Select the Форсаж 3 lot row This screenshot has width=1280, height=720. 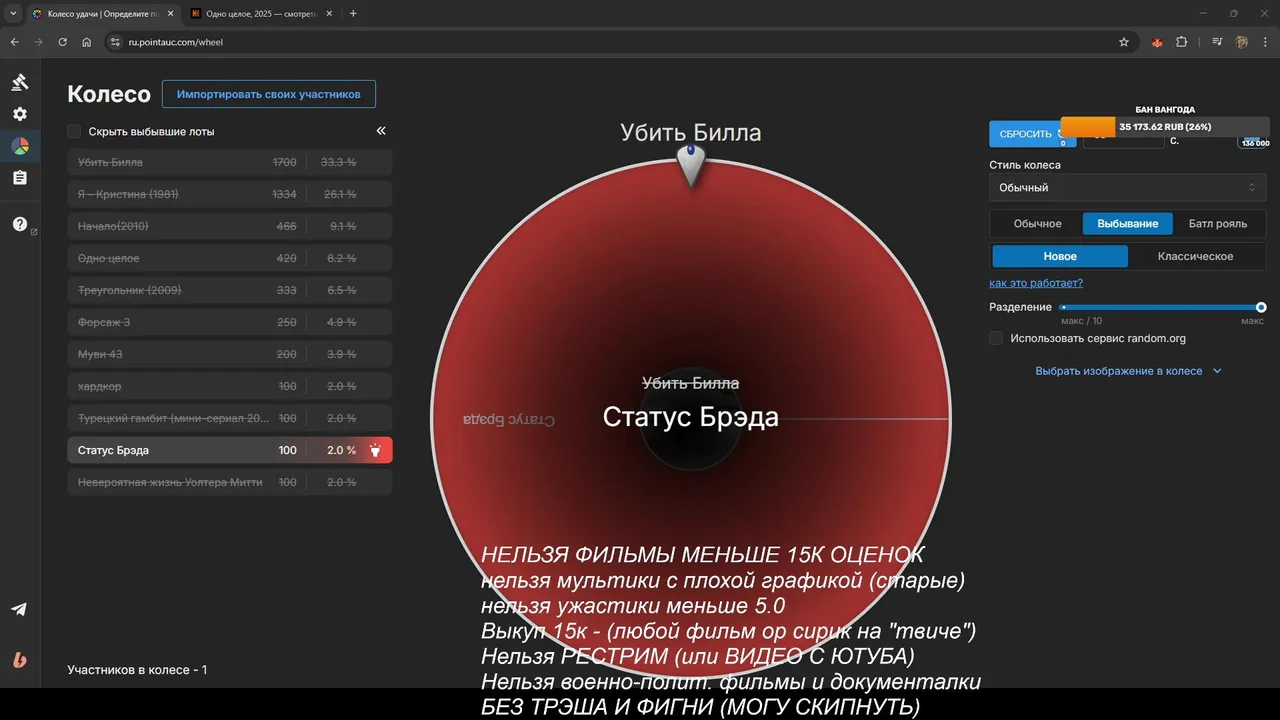(x=230, y=322)
